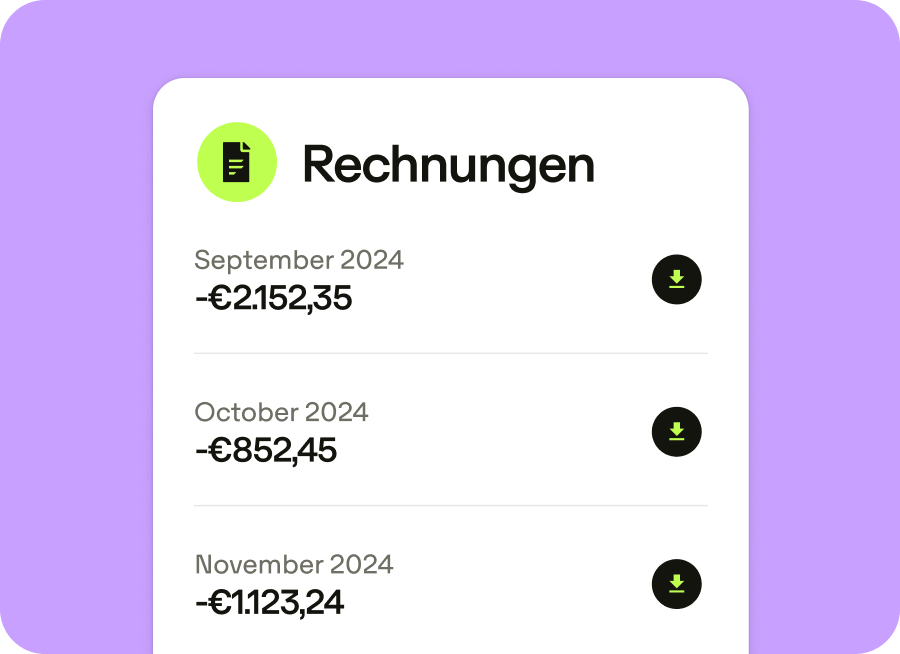
Task: Select the October 2024 label
Action: [281, 412]
